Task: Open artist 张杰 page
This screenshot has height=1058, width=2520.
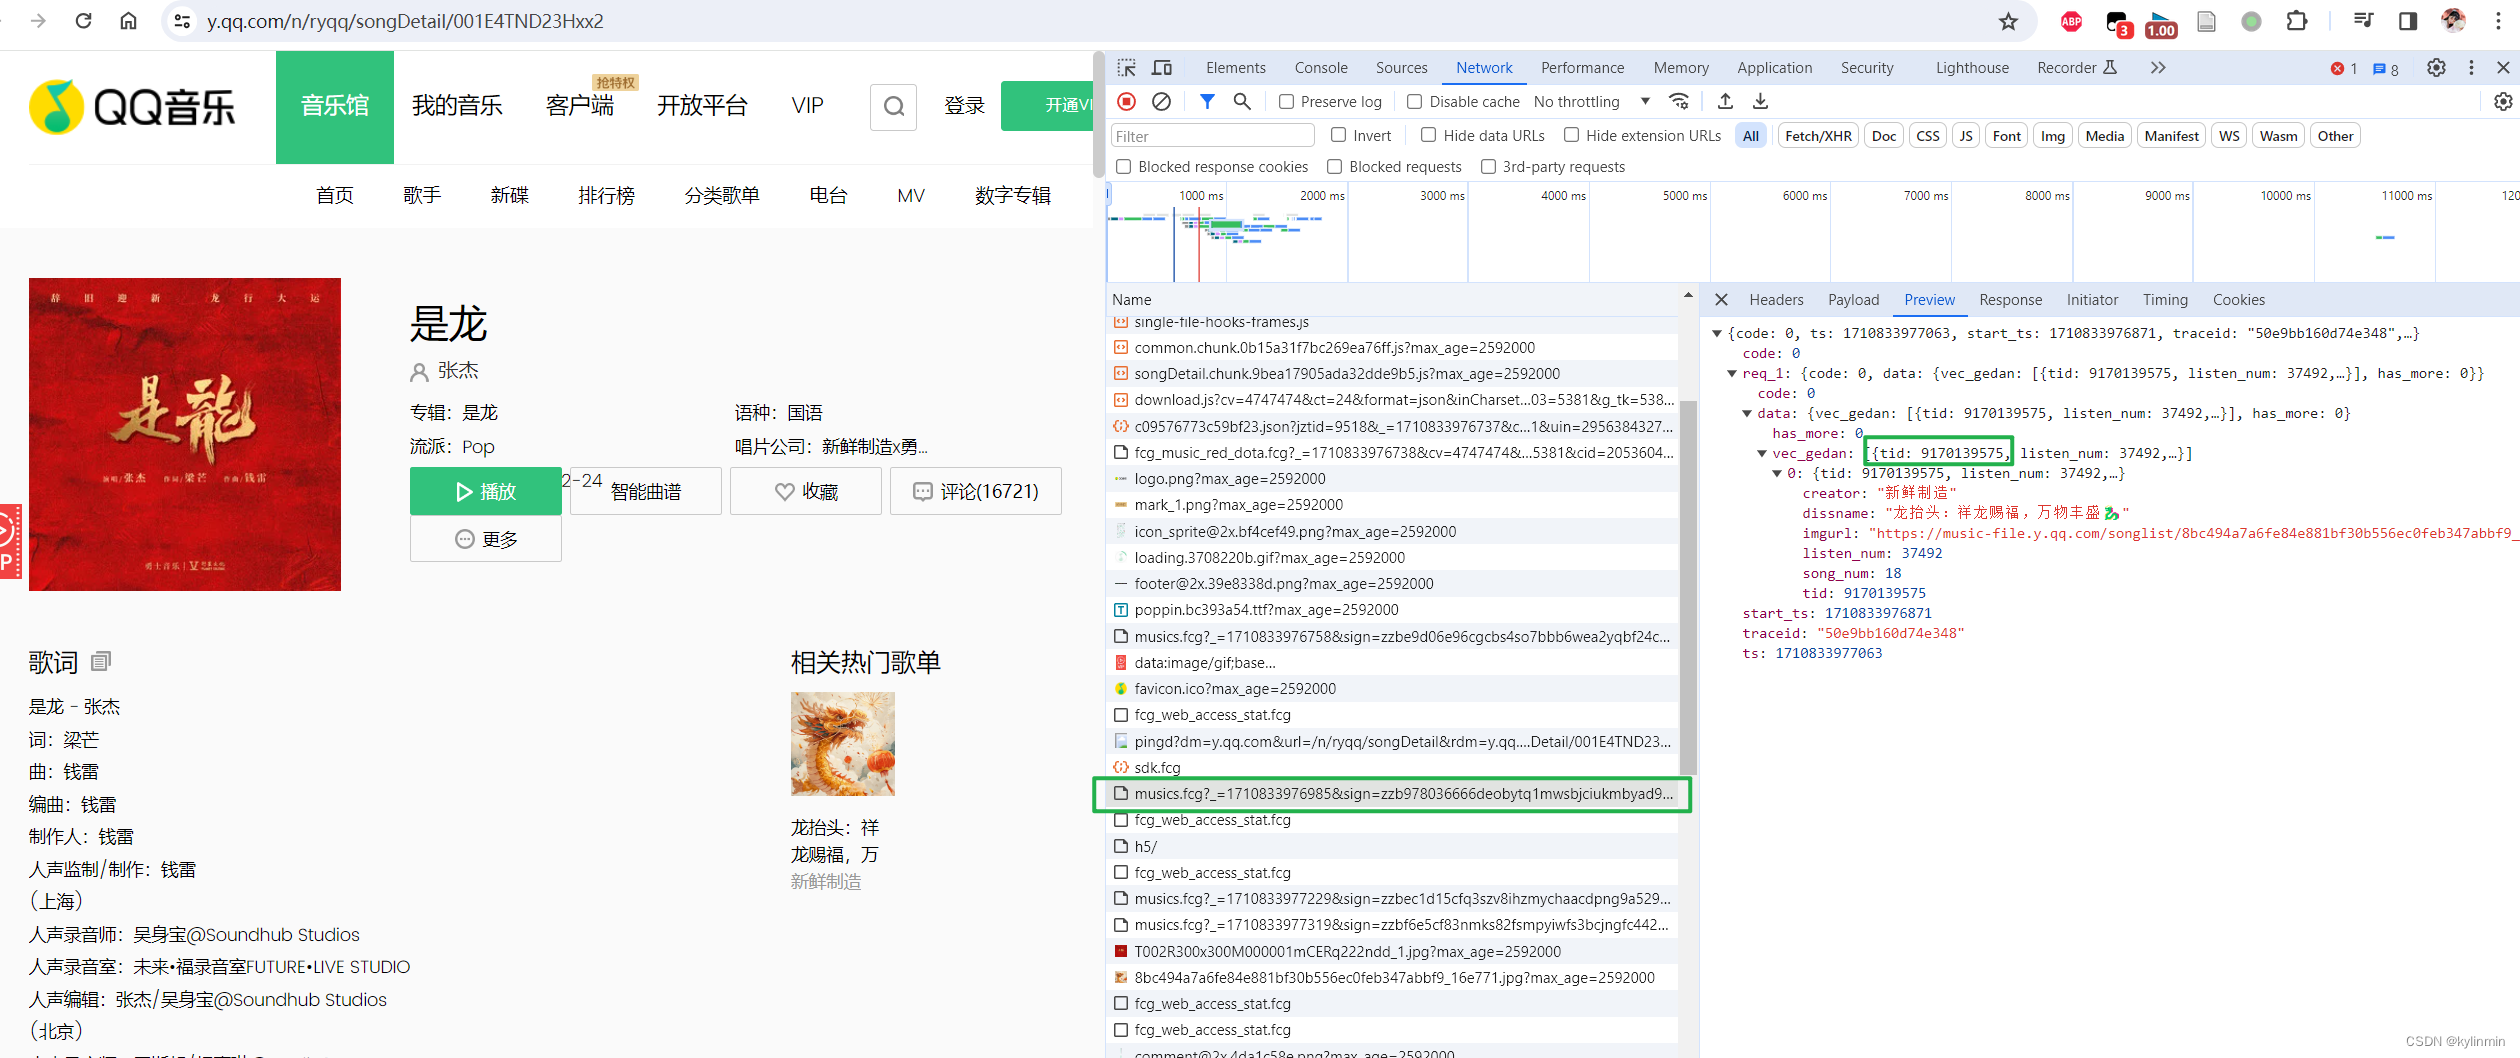Action: click(458, 371)
